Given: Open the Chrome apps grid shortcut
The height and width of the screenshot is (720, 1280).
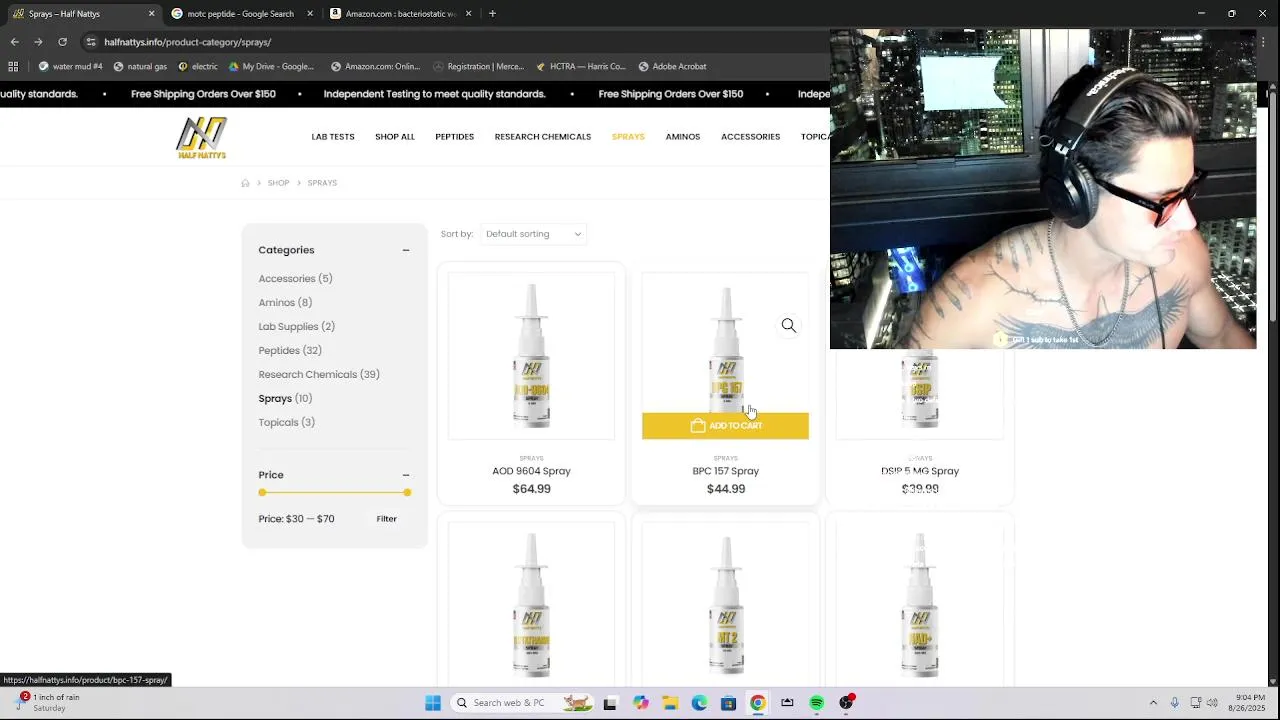Looking at the screenshot, I should pos(13,67).
